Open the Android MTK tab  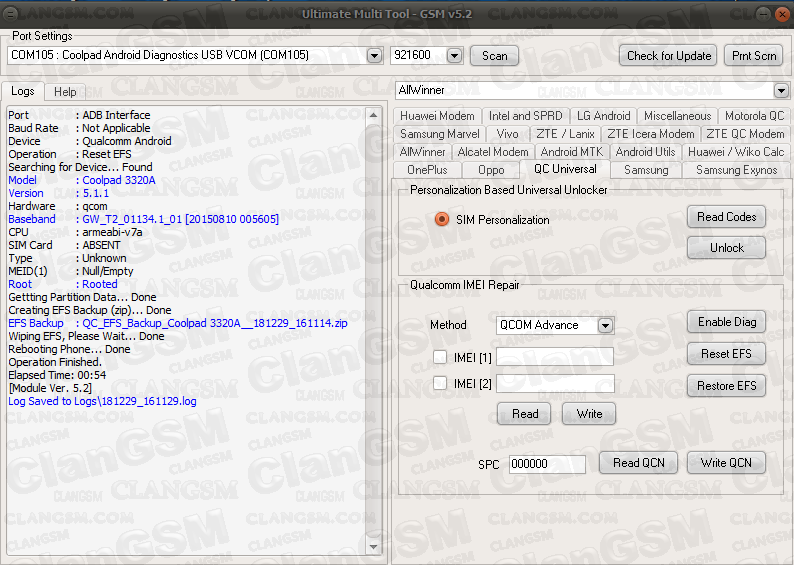coord(572,152)
